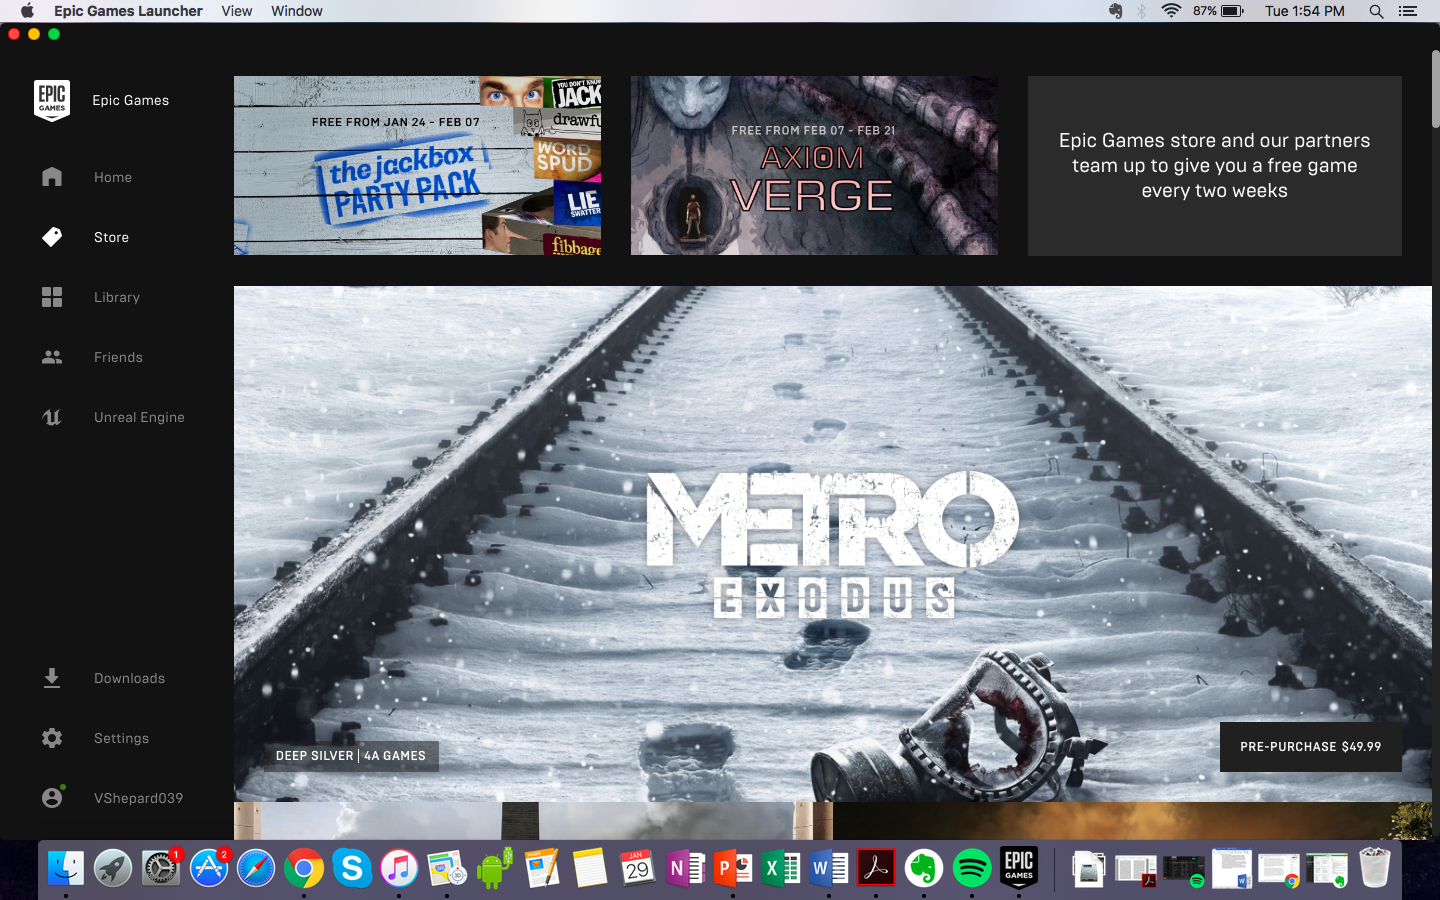Select the Store tag icon
The height and width of the screenshot is (900, 1440).
tap(52, 237)
